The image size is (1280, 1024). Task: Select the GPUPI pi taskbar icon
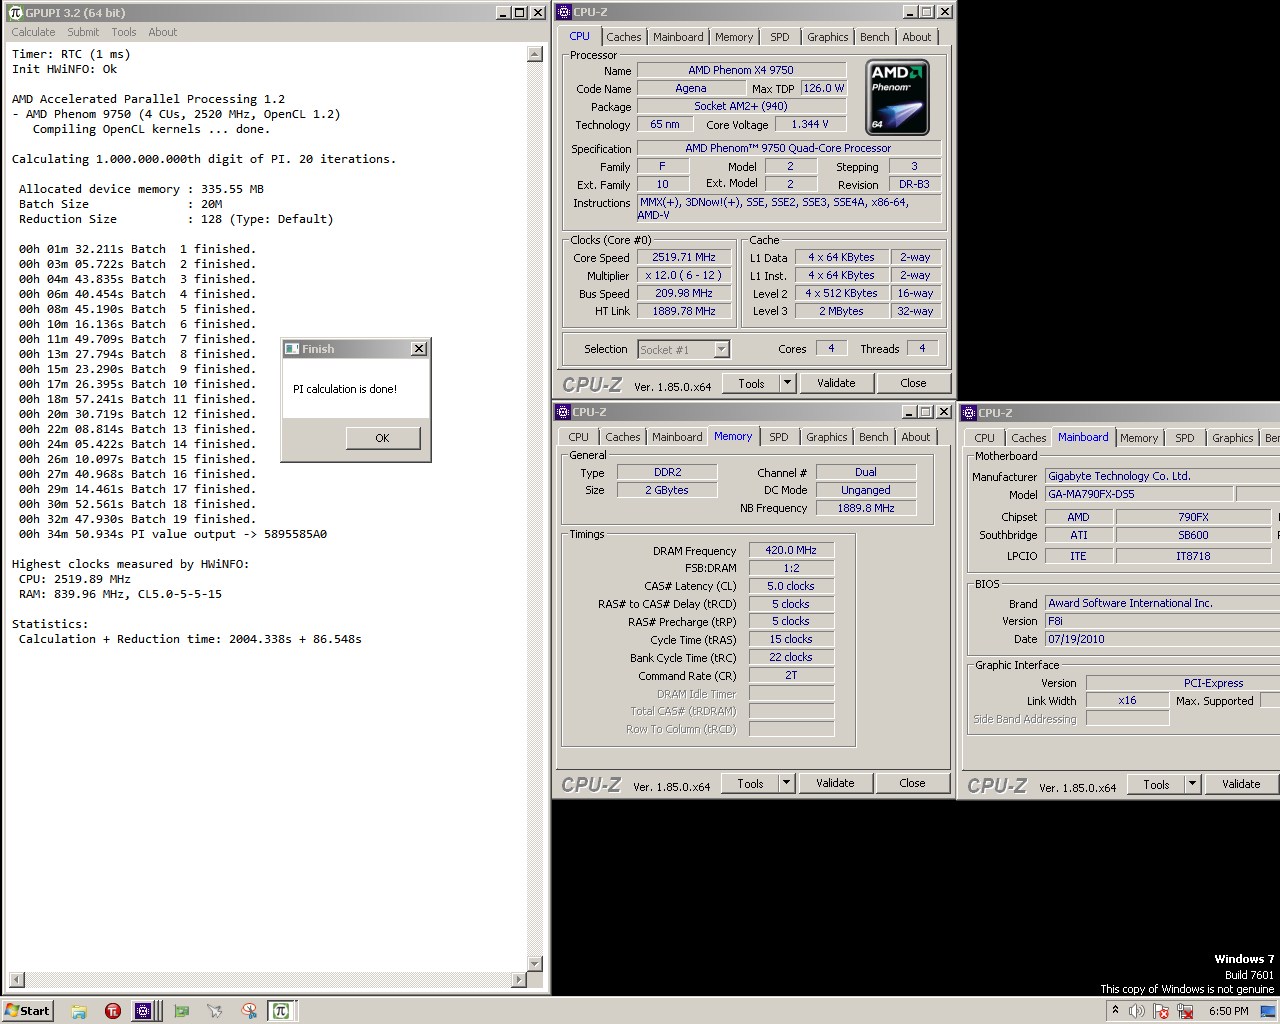click(280, 1011)
